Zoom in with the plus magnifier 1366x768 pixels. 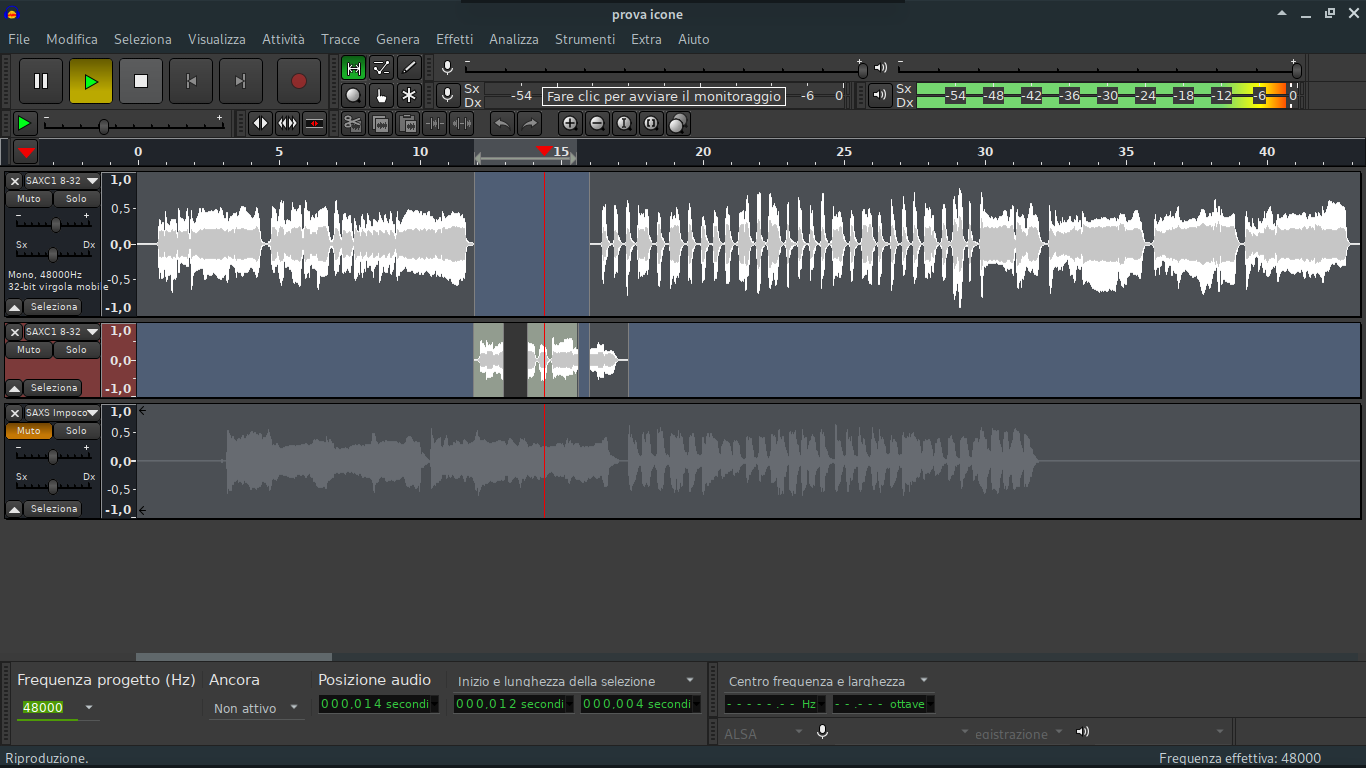pyautogui.click(x=570, y=123)
